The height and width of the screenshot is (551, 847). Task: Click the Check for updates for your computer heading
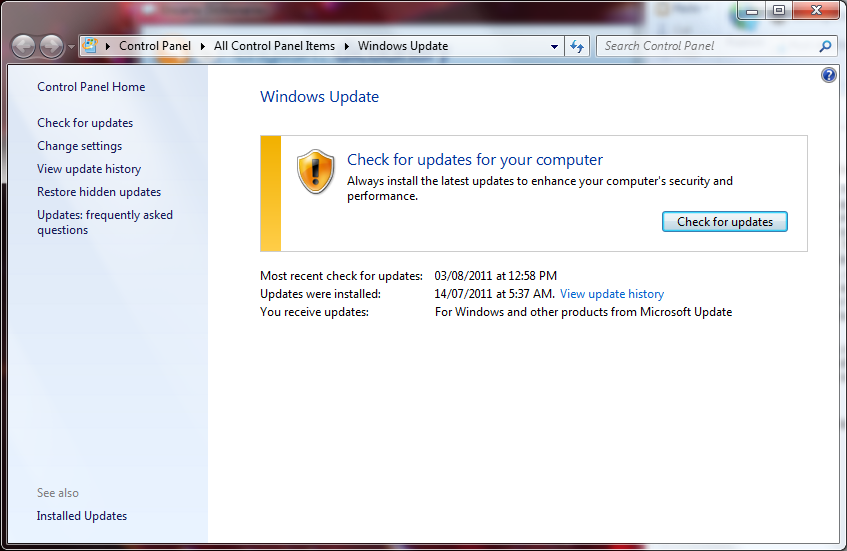pyautogui.click(x=475, y=160)
